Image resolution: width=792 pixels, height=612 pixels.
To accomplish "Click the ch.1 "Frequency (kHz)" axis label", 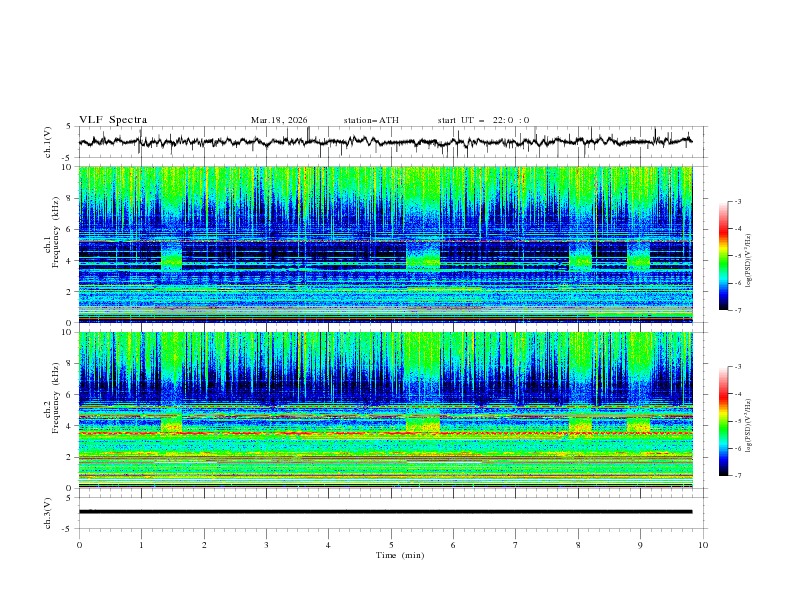I will [55, 232].
